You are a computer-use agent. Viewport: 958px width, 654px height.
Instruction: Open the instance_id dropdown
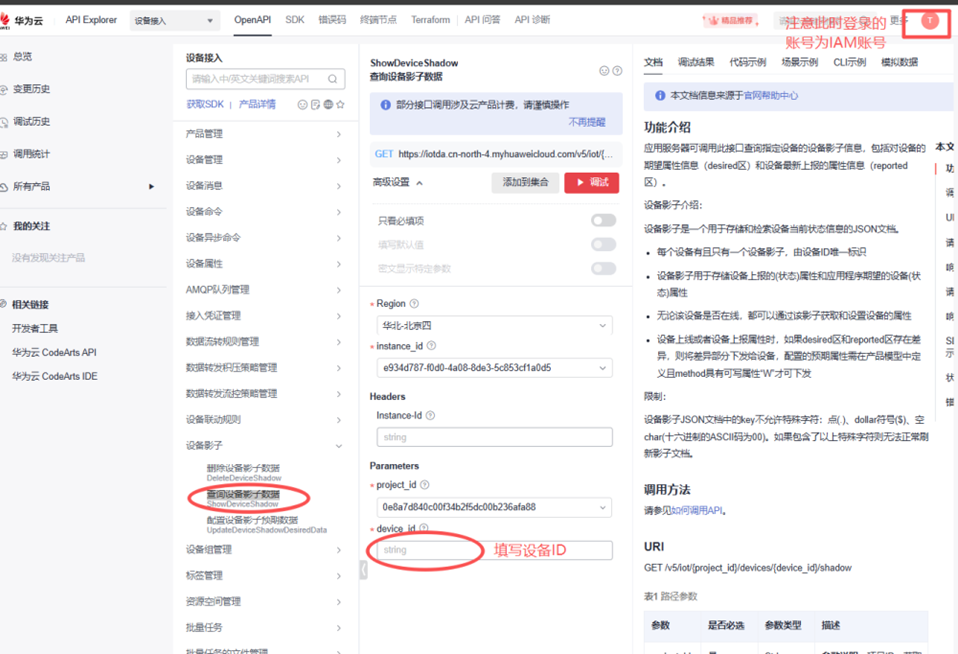(495, 368)
